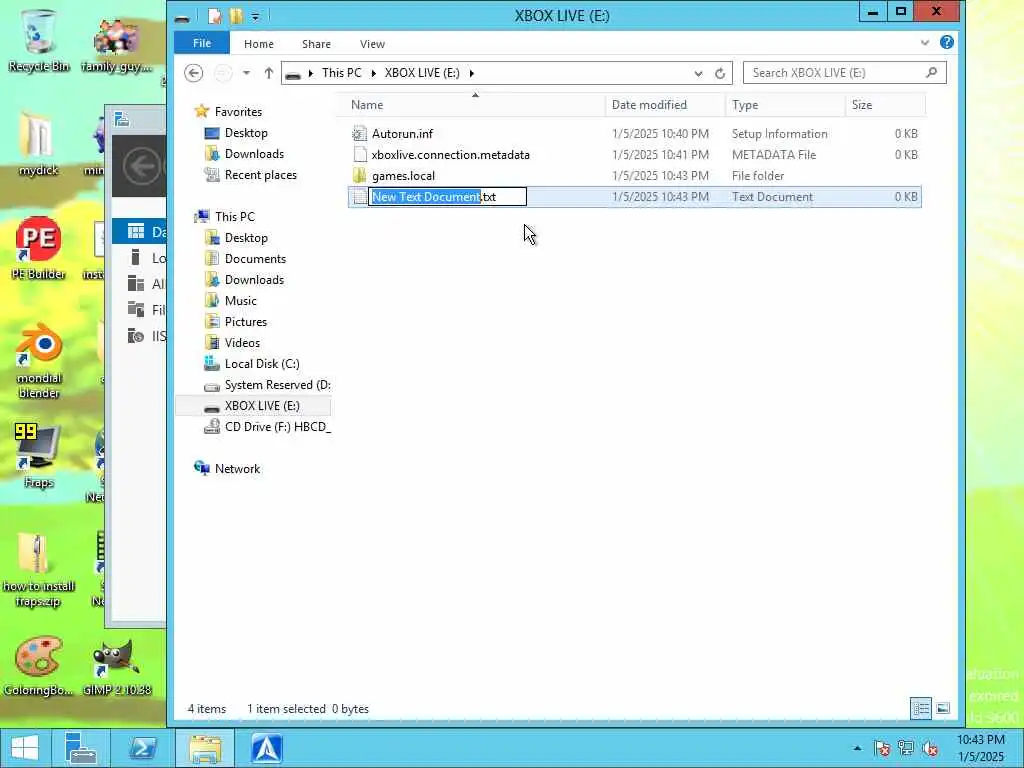Open Music under This PC

point(240,300)
